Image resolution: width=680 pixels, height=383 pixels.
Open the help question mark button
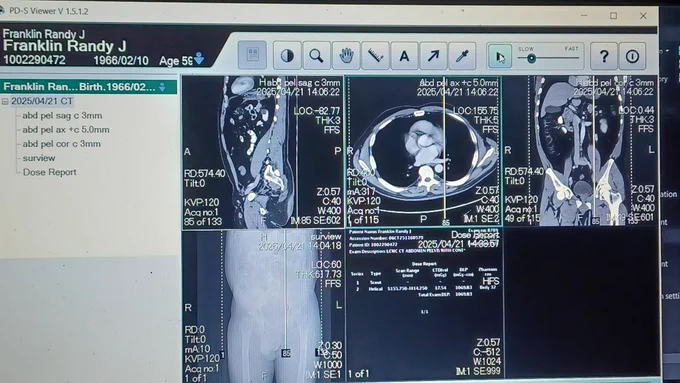coord(604,56)
